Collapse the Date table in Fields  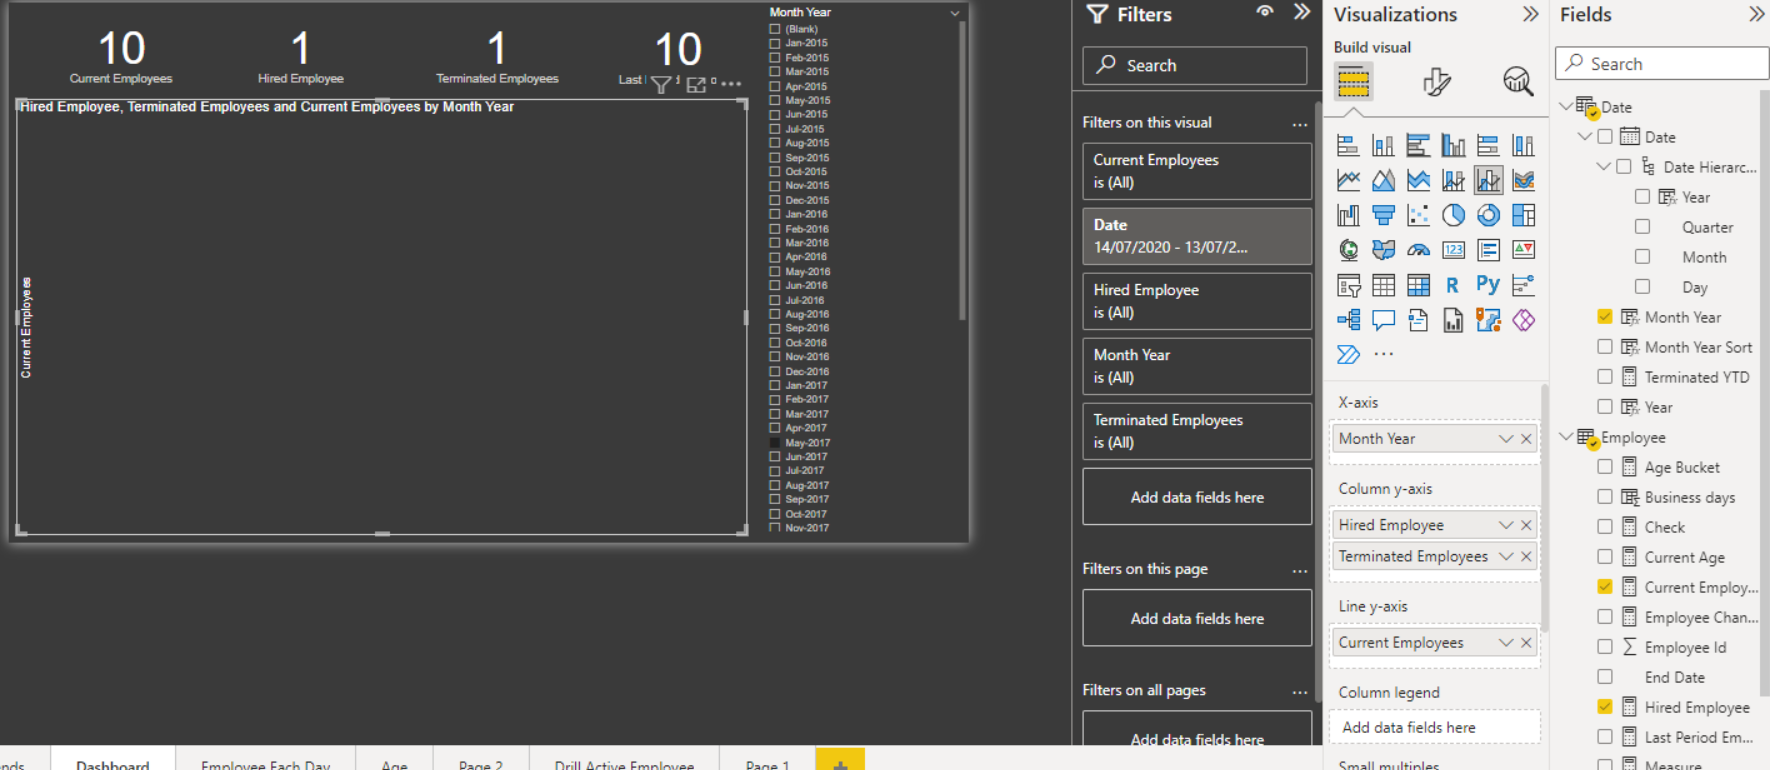pos(1566,106)
